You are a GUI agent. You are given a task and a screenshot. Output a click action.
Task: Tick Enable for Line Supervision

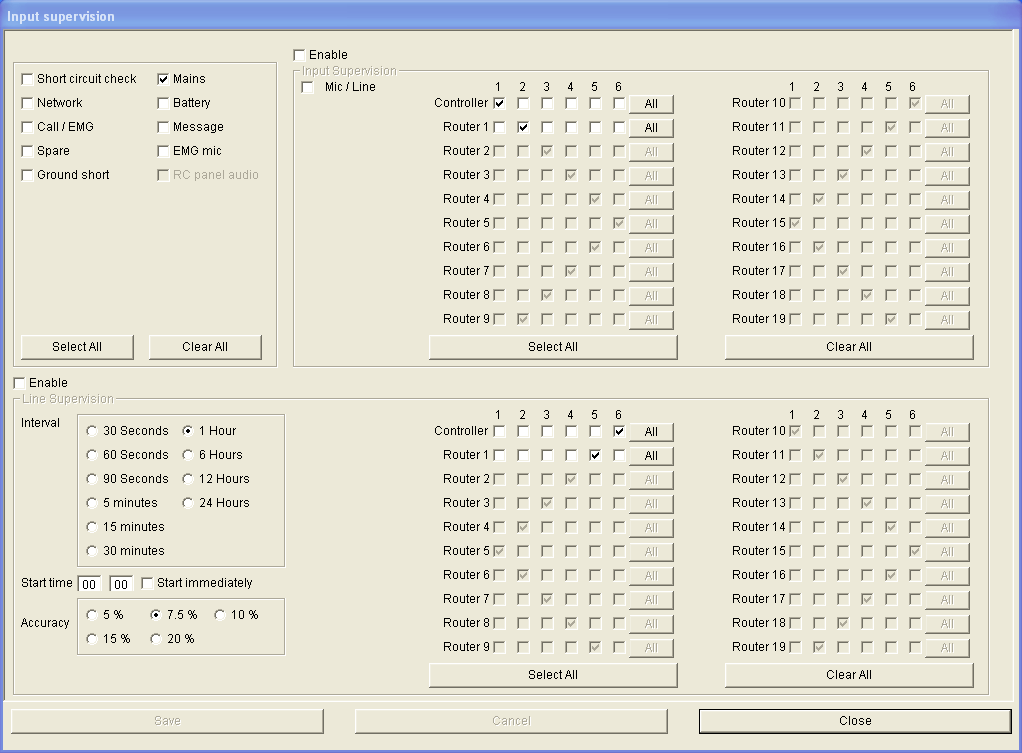pos(20,383)
